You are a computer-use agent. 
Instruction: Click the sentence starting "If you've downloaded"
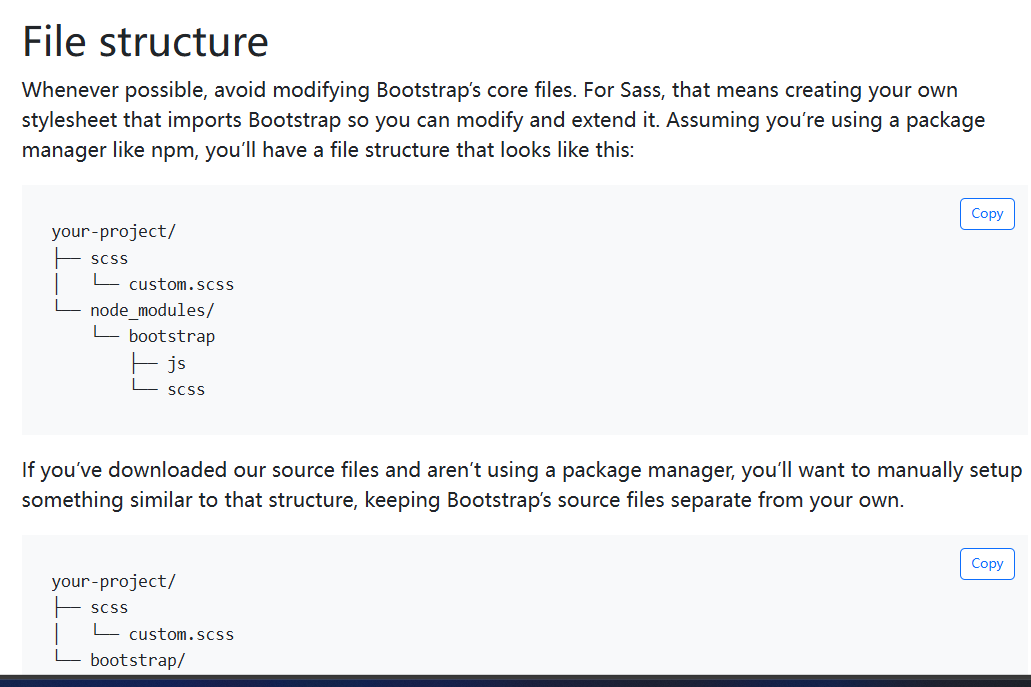(x=521, y=485)
